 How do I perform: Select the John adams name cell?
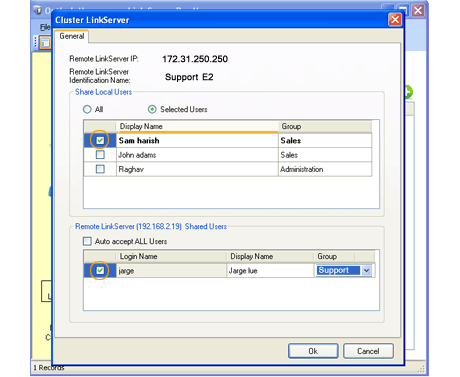(197, 155)
